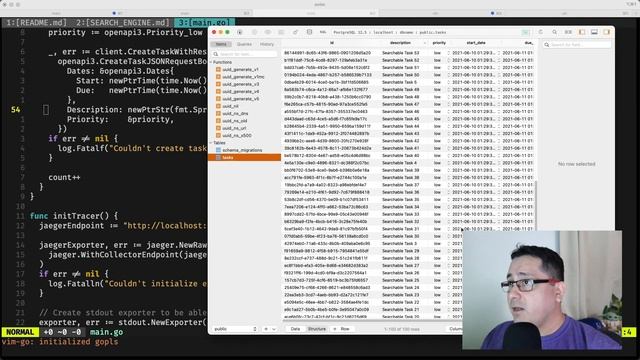The height and width of the screenshot is (360, 640).
Task: Select the Searchable Task 53 cell
Action: pyautogui.click(x=400, y=53)
